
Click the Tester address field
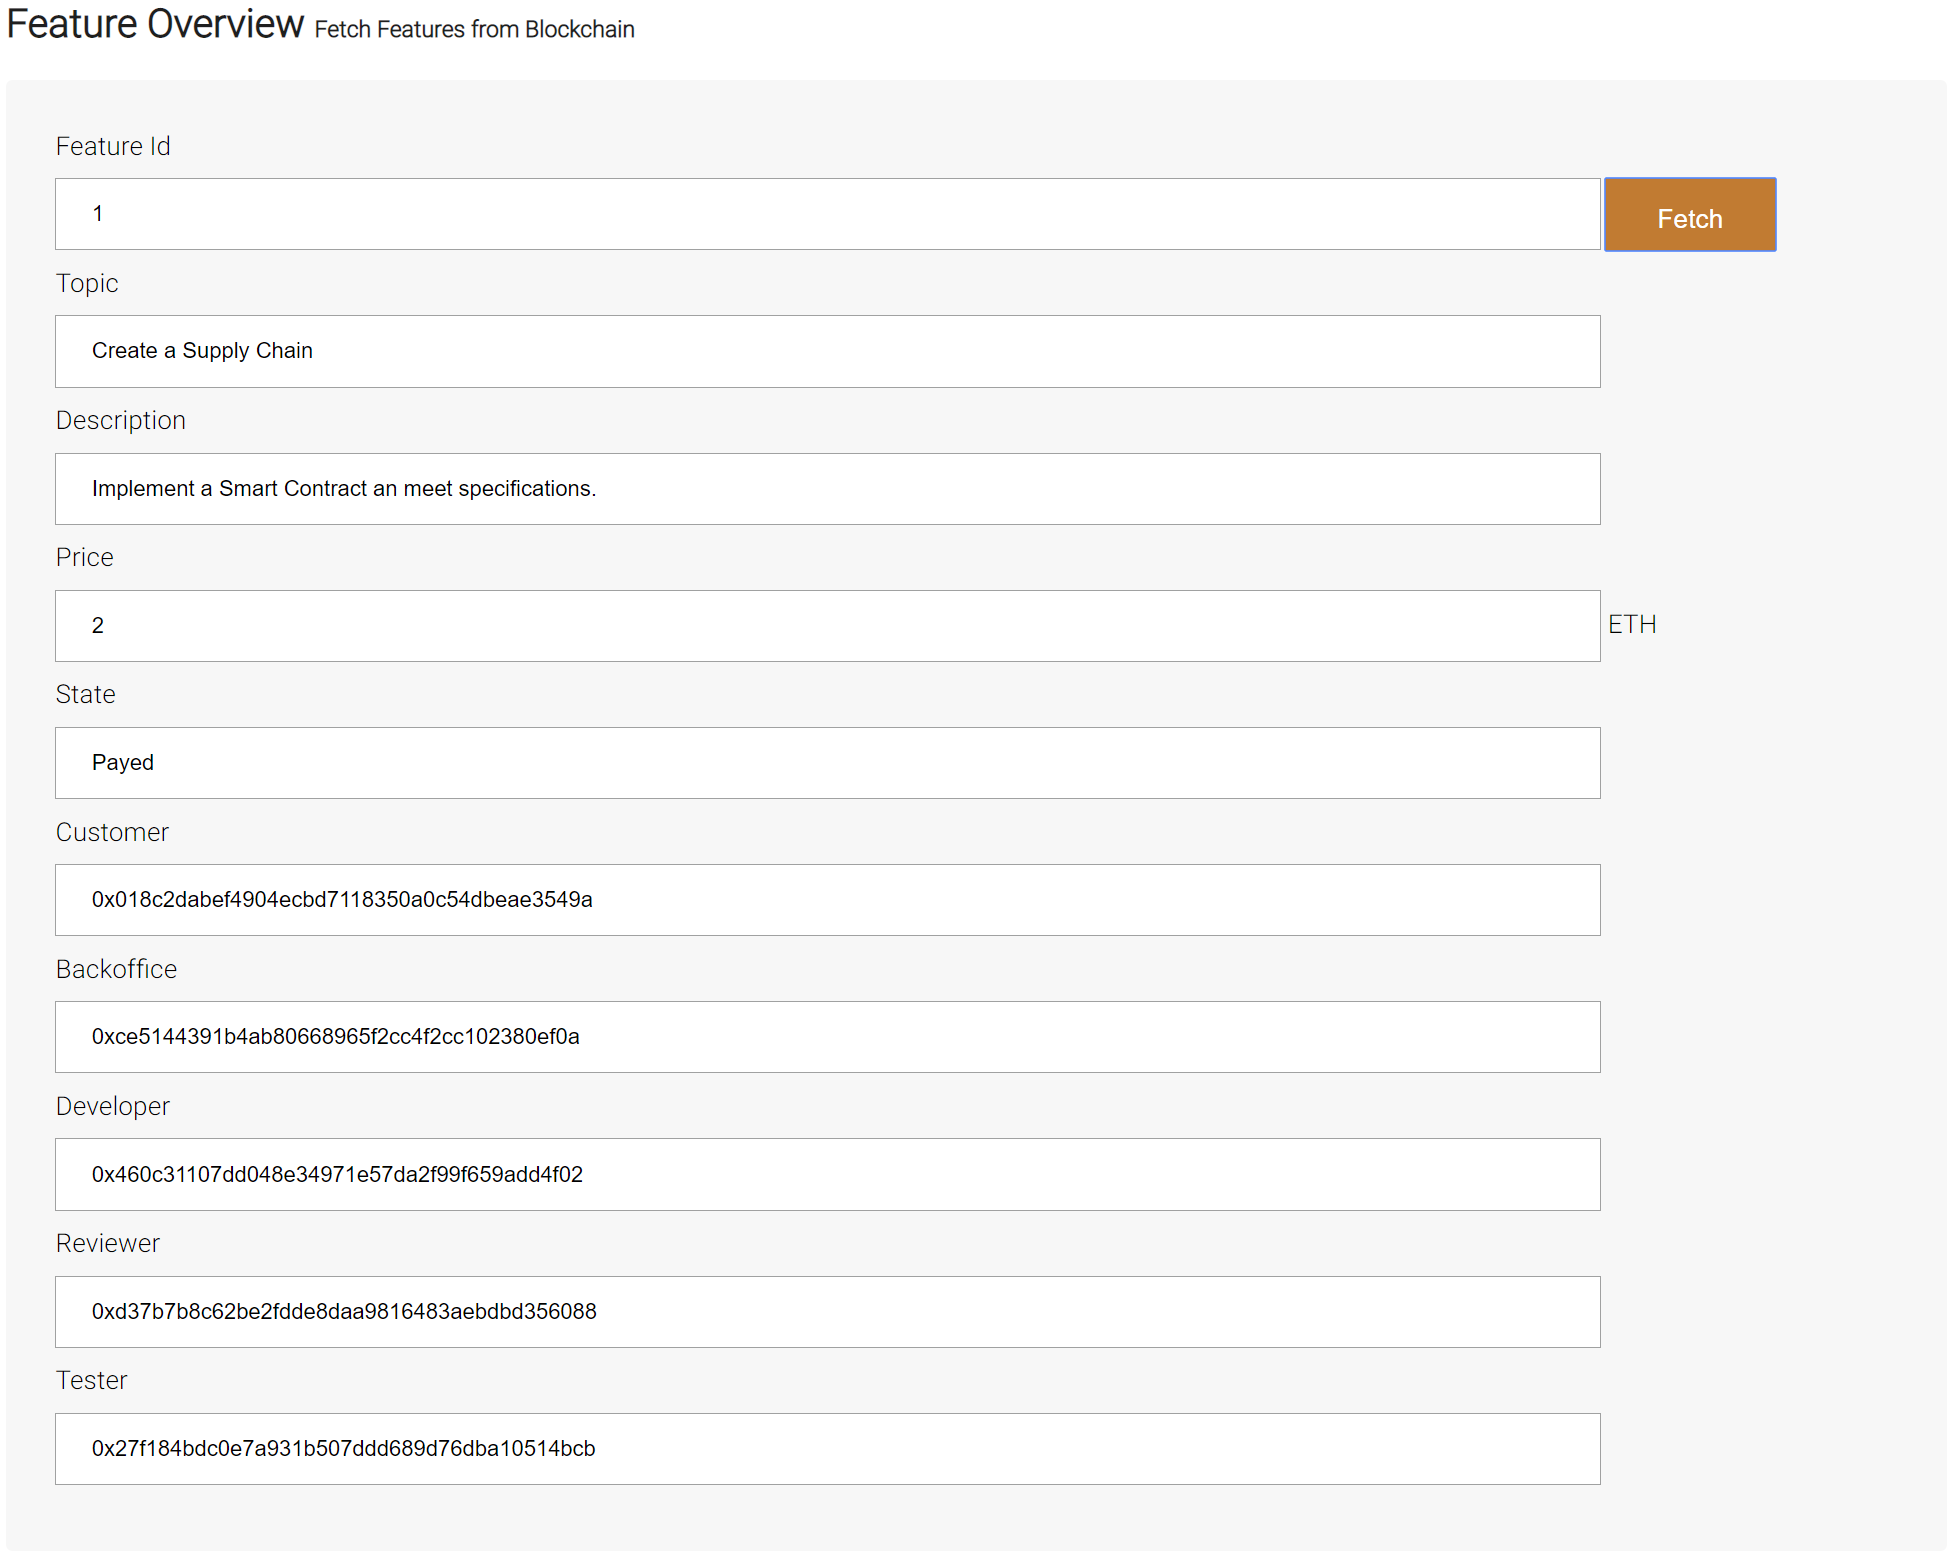pos(827,1449)
